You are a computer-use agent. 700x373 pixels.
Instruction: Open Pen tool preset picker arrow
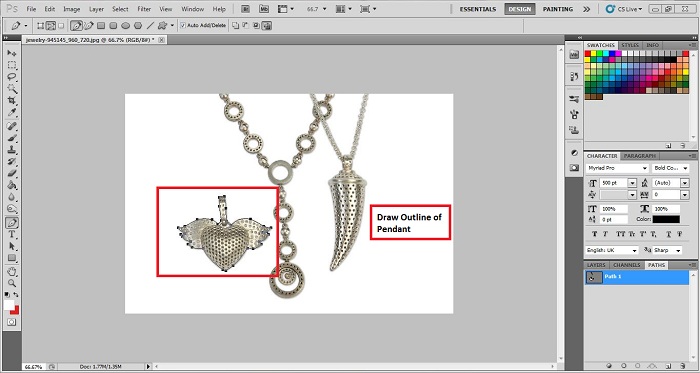point(26,26)
